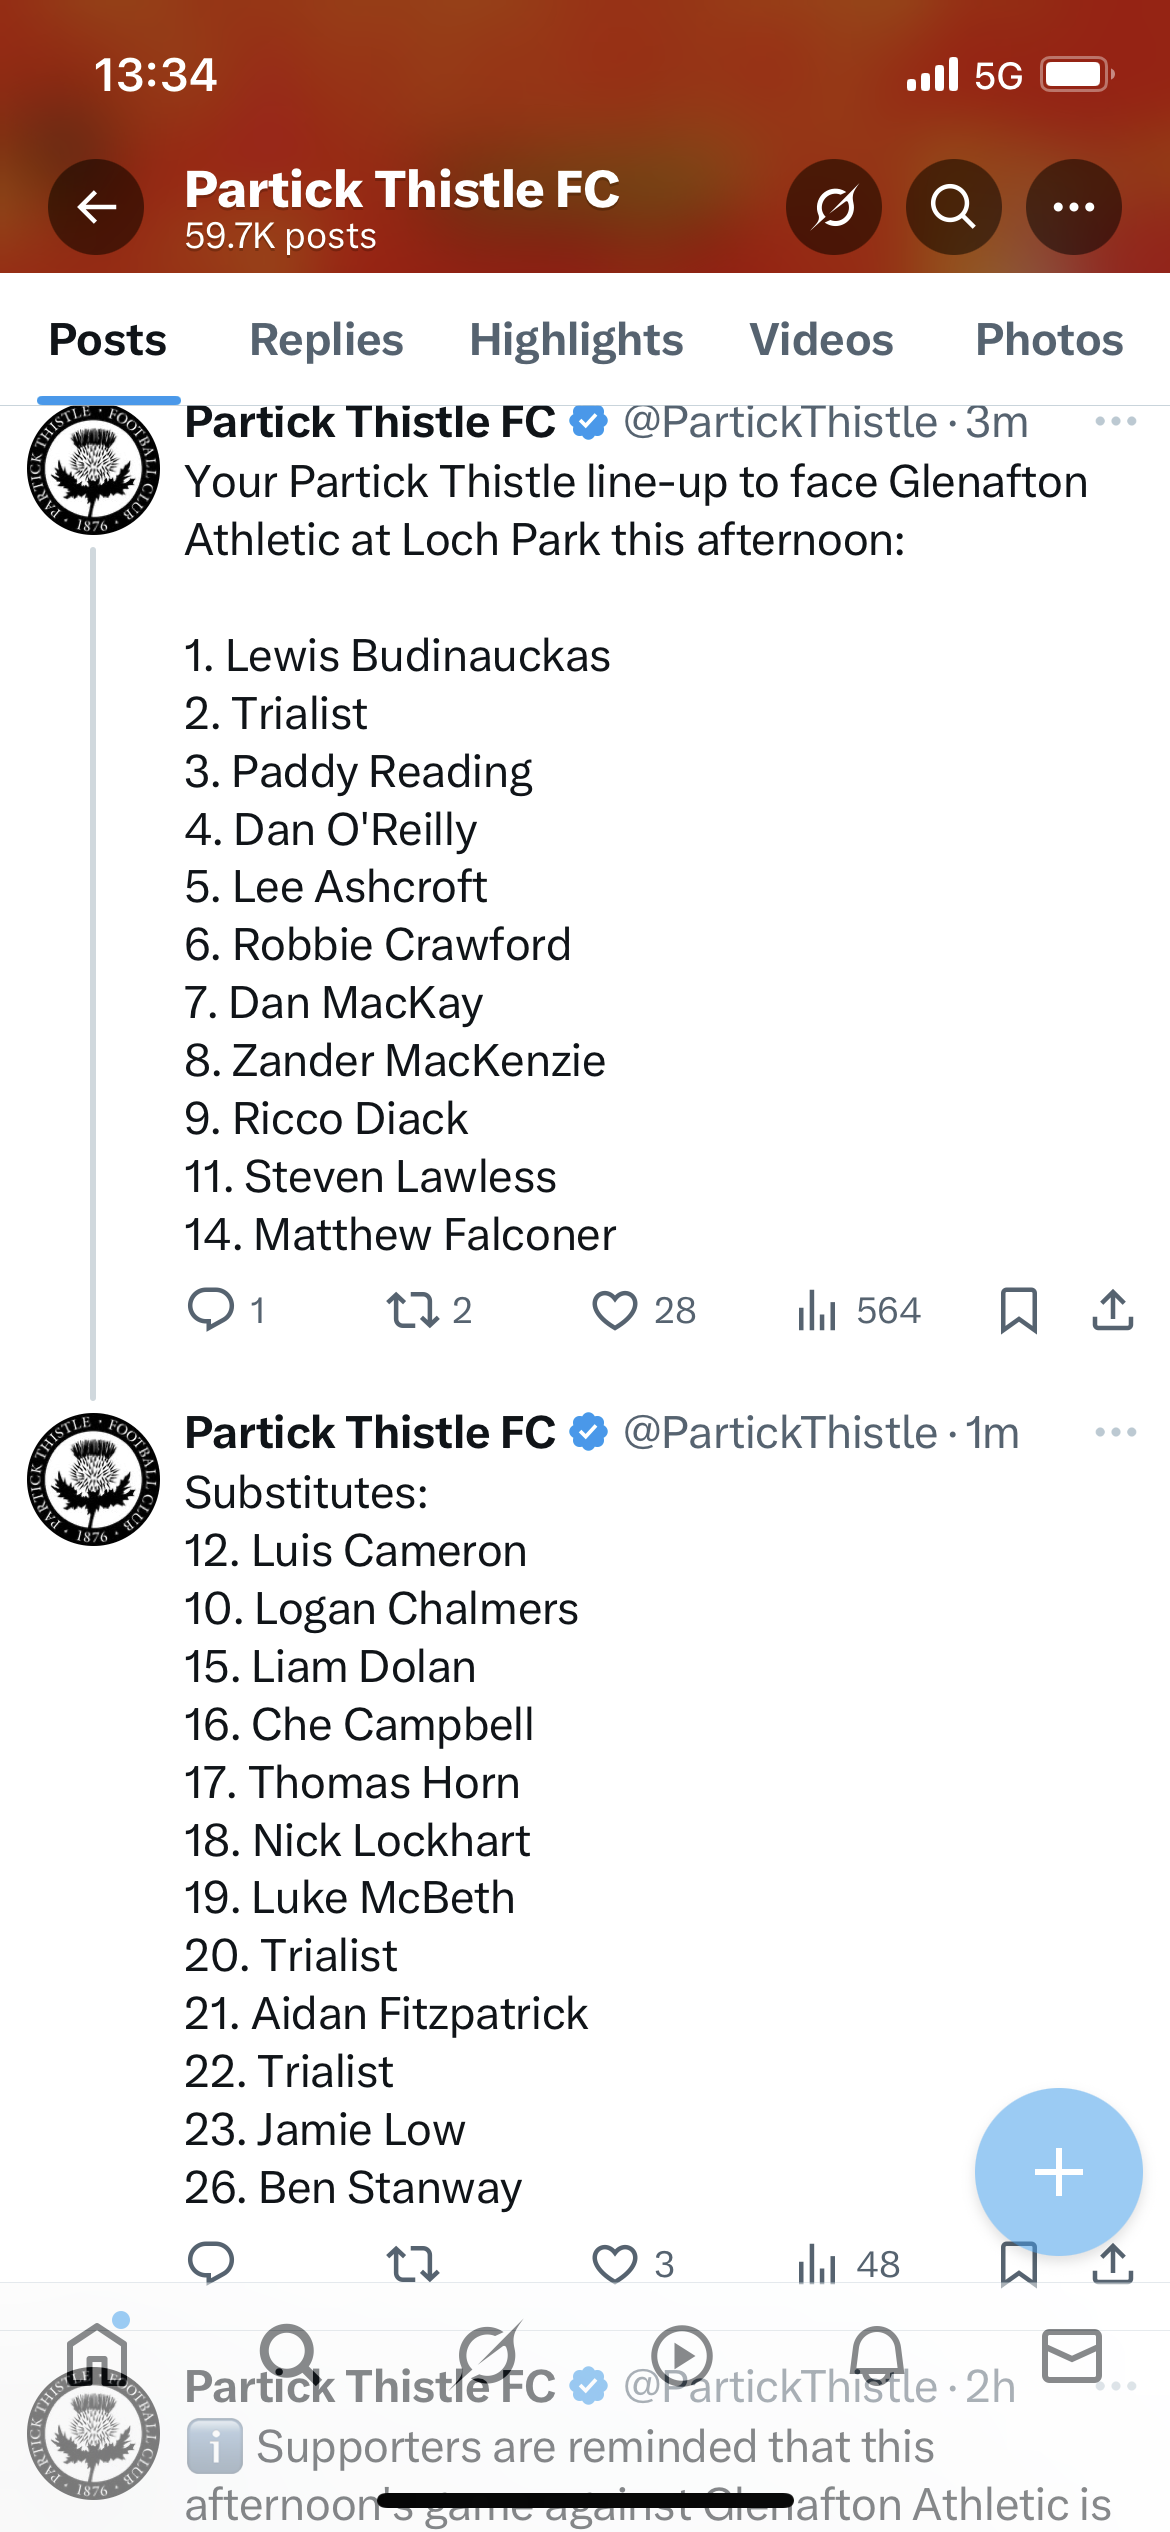1170x2532 pixels.
Task: Open the profile's three-dot overflow menu
Action: 1074,207
